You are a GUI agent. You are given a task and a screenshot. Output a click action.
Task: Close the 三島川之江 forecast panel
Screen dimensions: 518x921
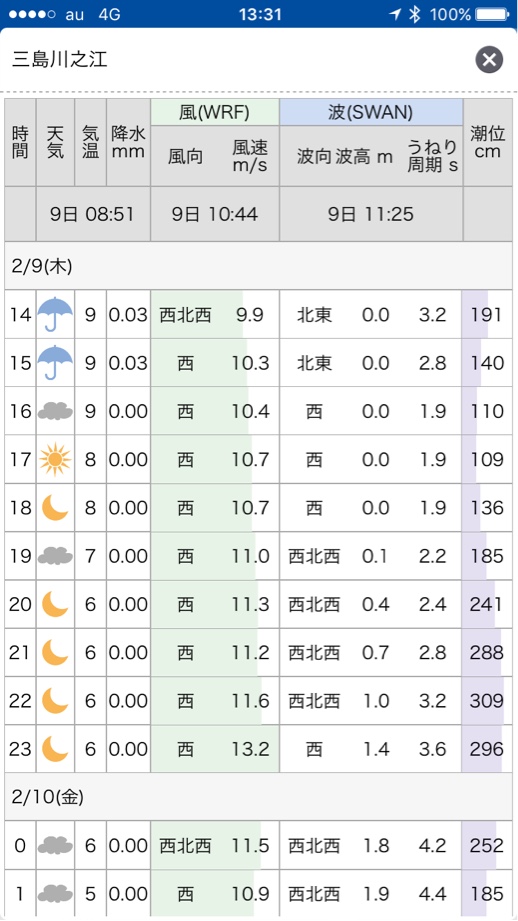coord(489,60)
